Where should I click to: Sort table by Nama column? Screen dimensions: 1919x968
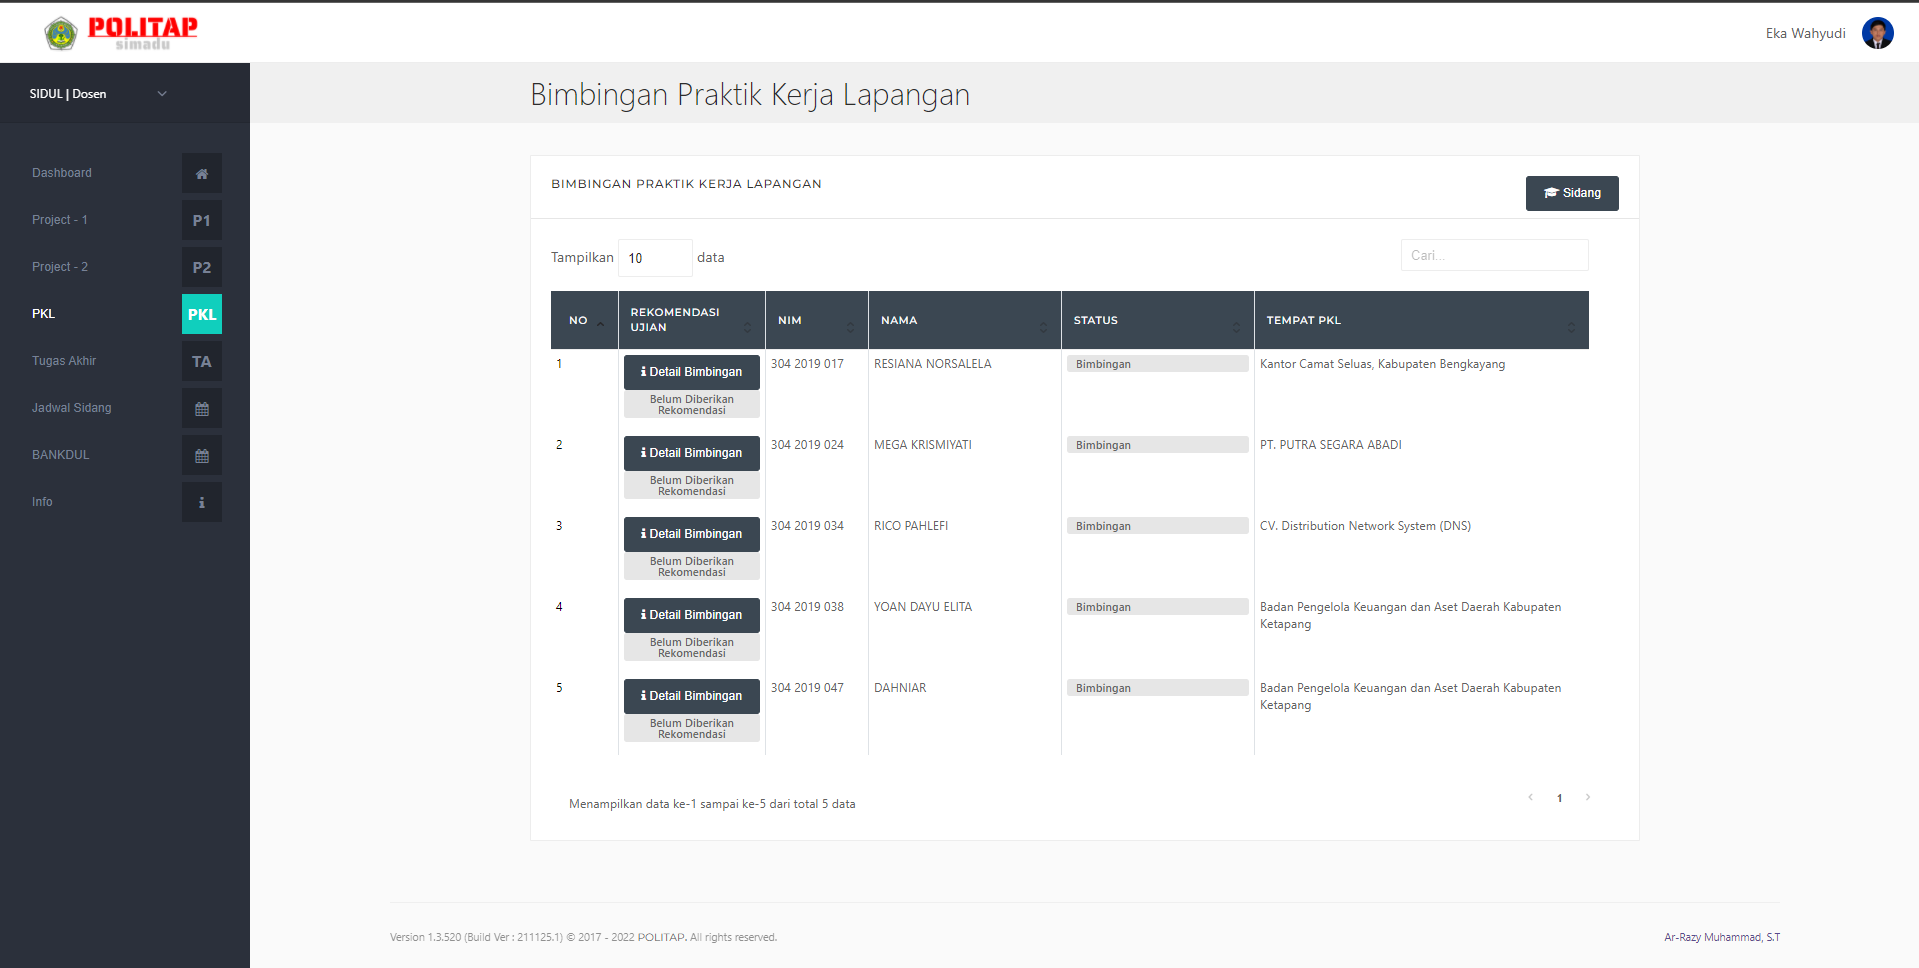click(963, 320)
